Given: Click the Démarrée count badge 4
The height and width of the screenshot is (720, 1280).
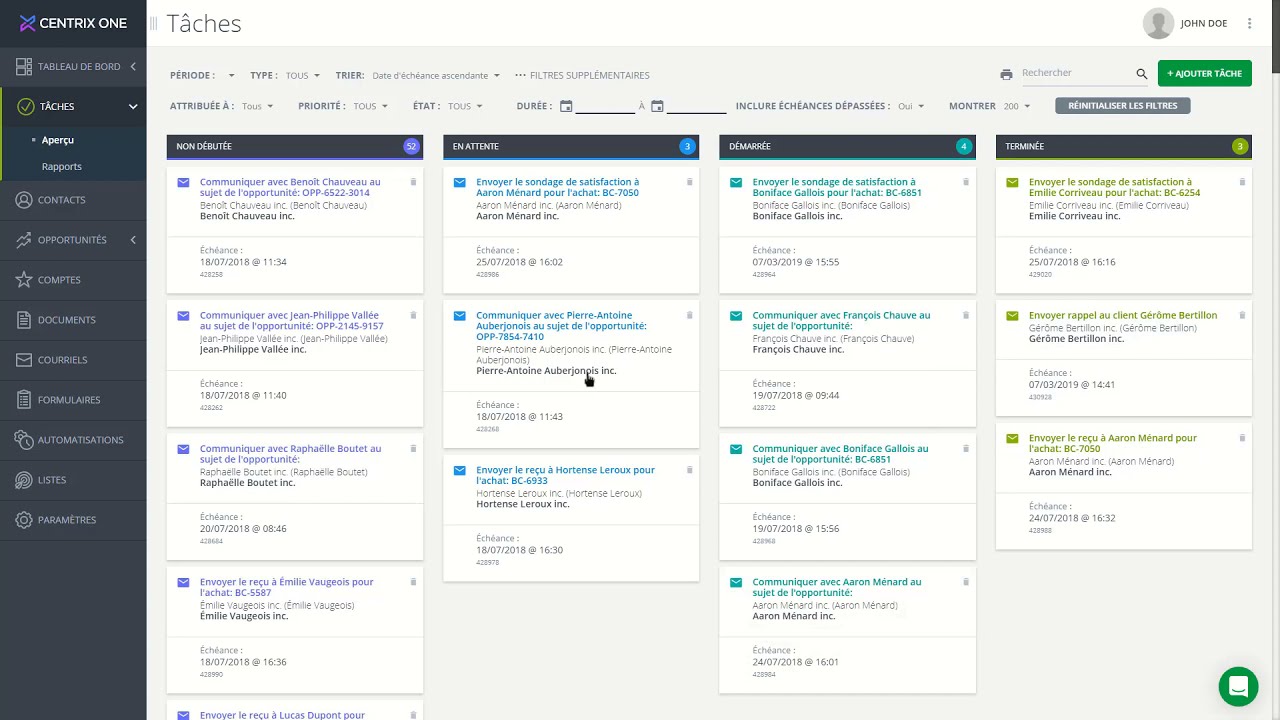Looking at the screenshot, I should [x=964, y=147].
